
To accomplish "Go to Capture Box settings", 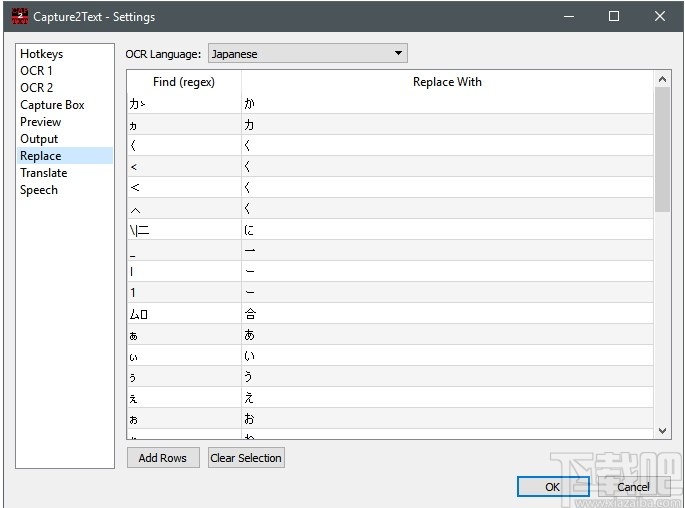I will 52,105.
